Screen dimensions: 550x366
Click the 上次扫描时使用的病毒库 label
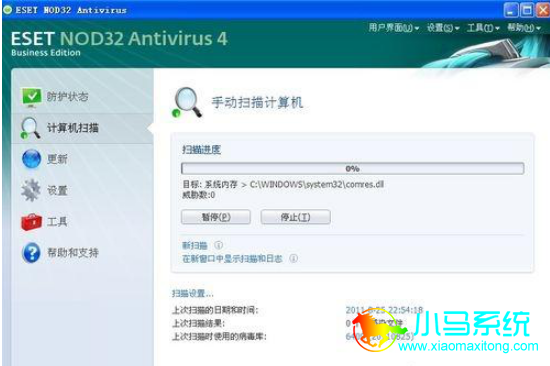[219, 337]
